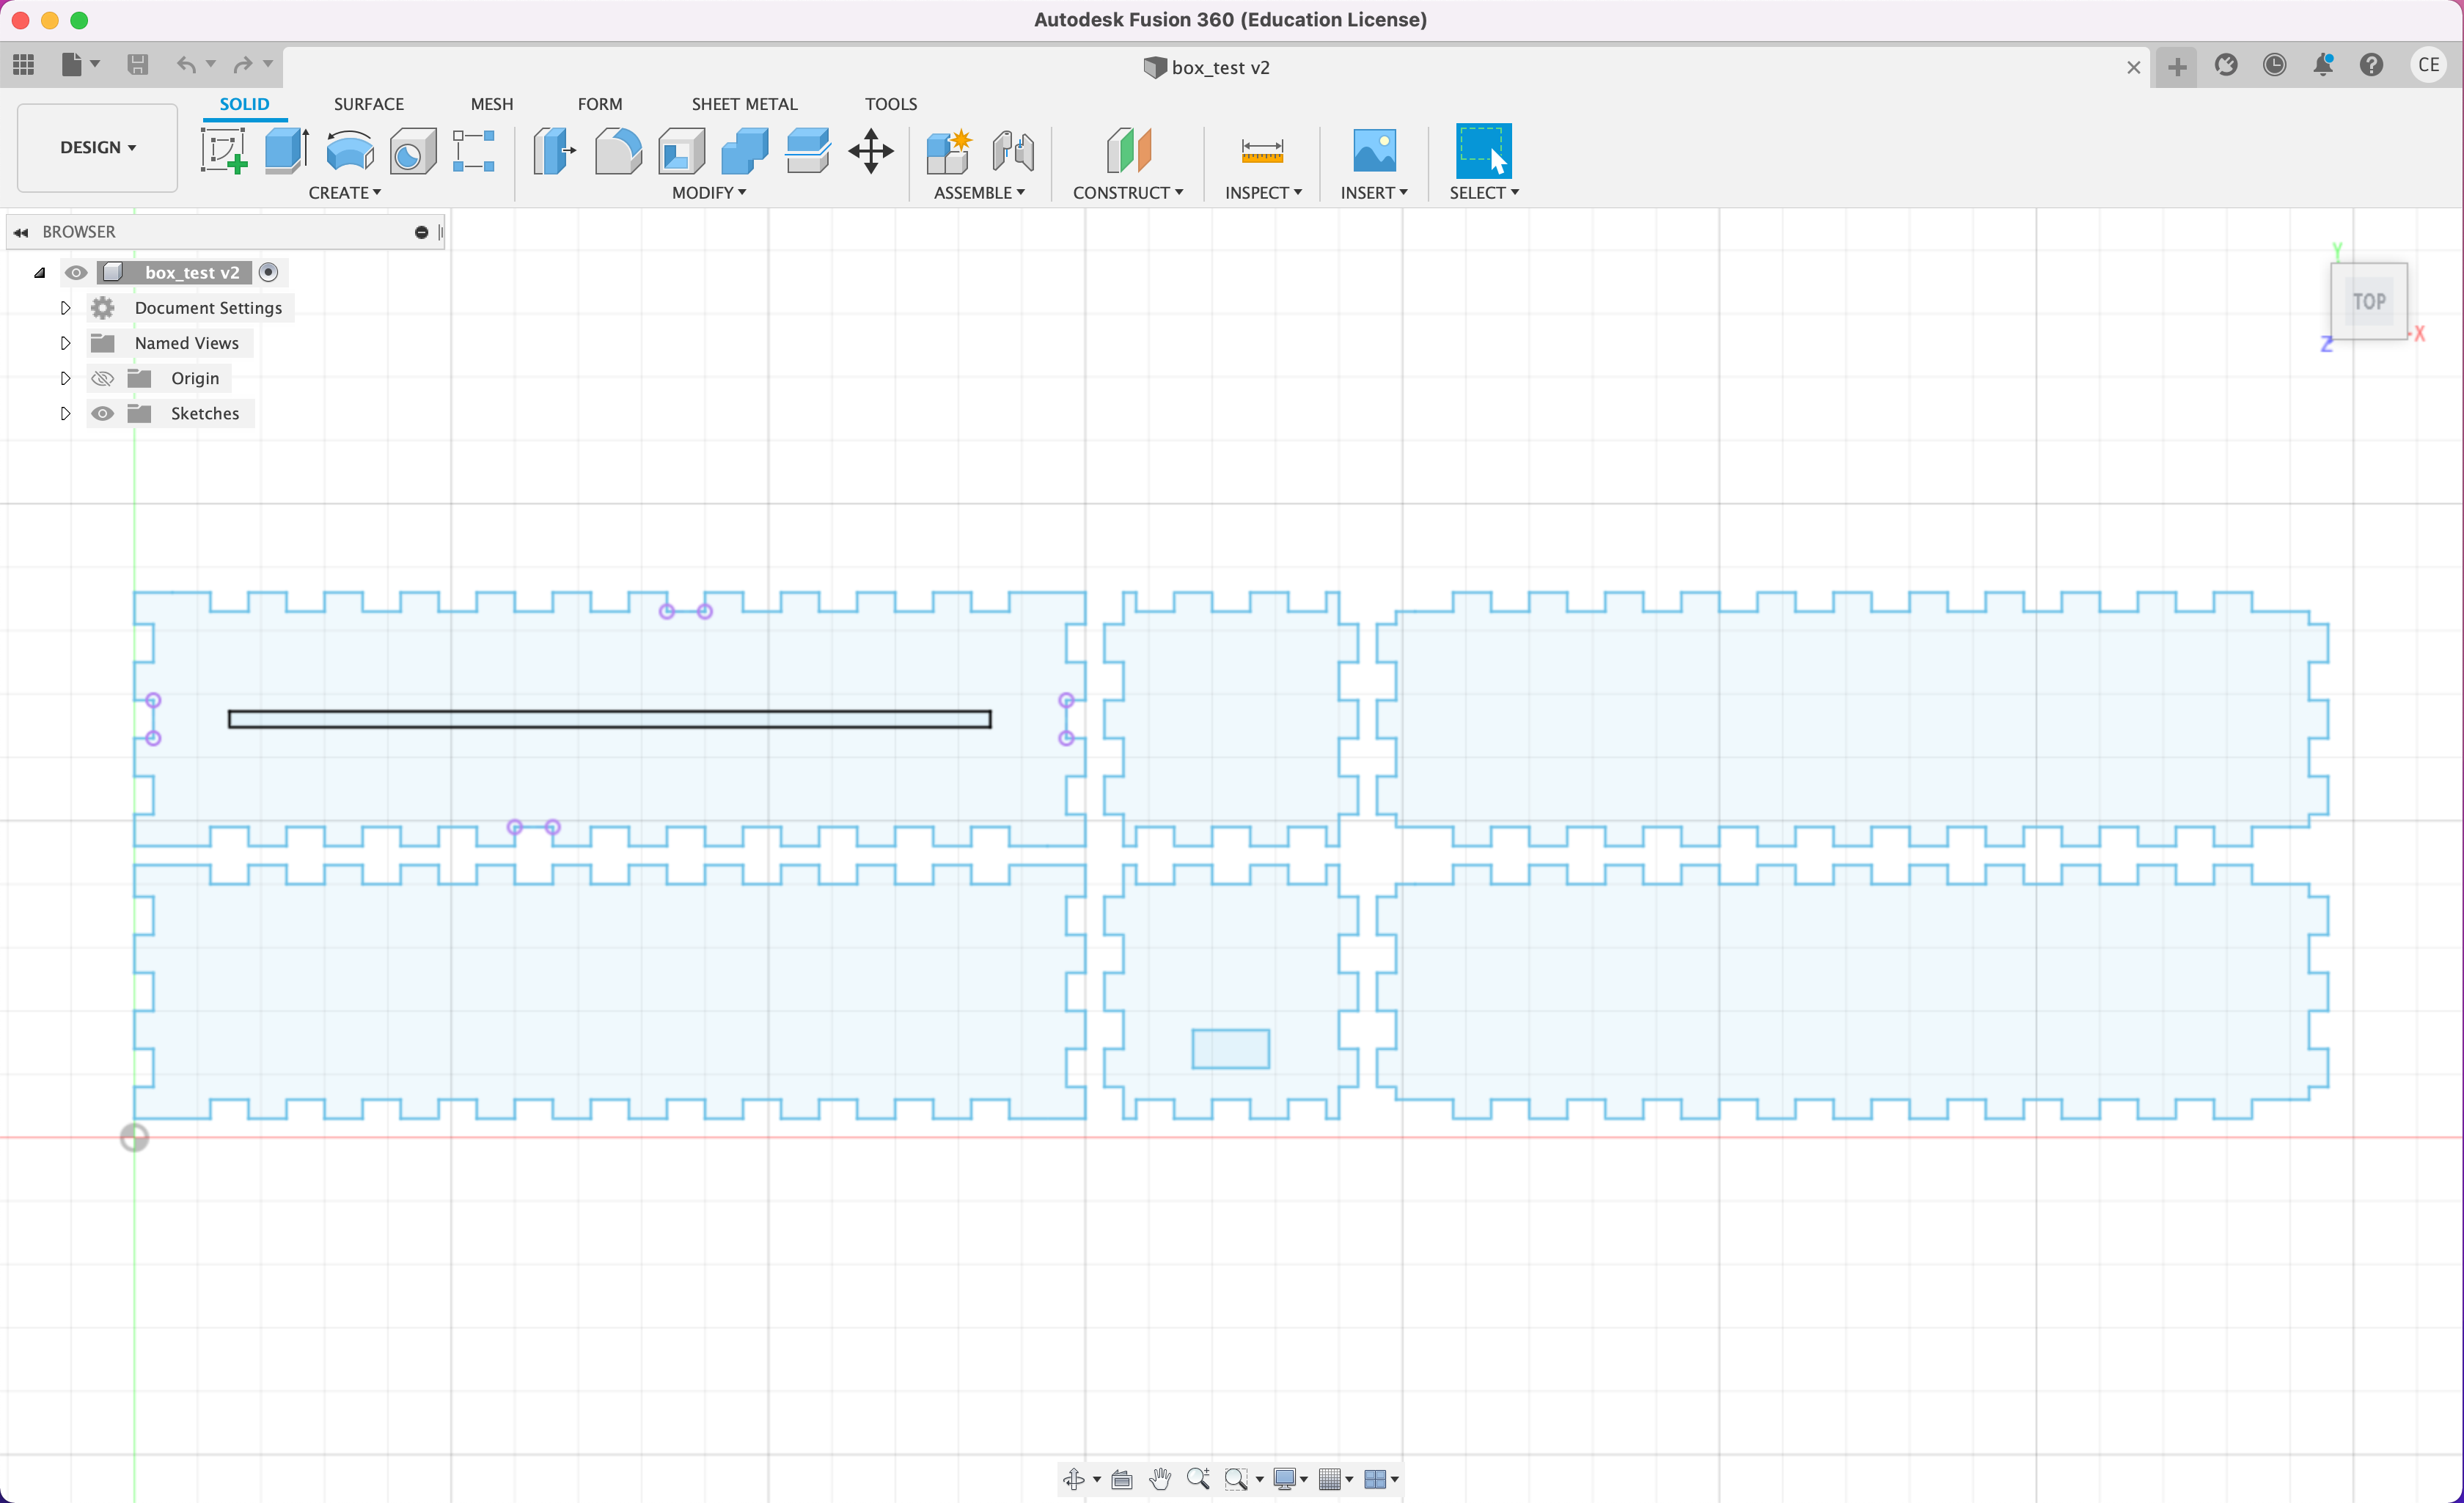The width and height of the screenshot is (2464, 1503).
Task: Select the Joint icon in Assemble
Action: [1013, 151]
